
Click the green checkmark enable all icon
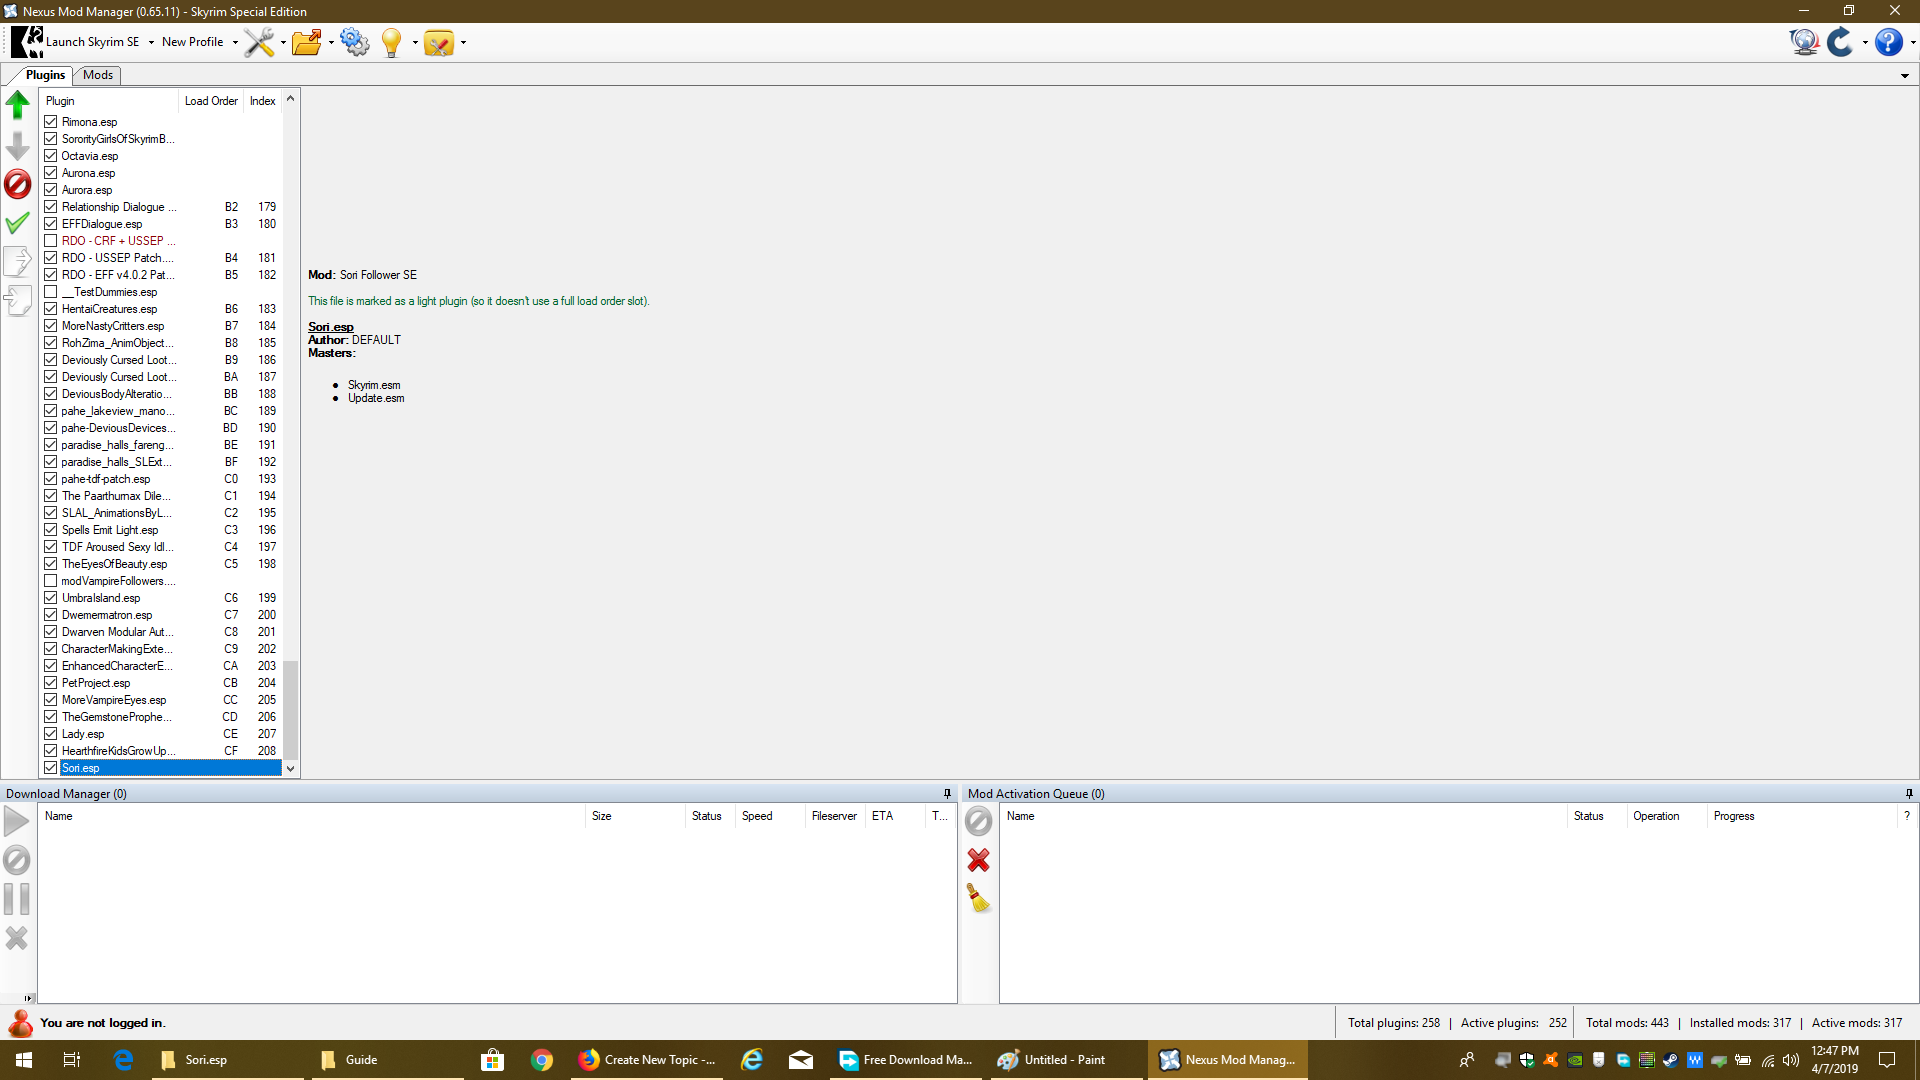pos(18,223)
